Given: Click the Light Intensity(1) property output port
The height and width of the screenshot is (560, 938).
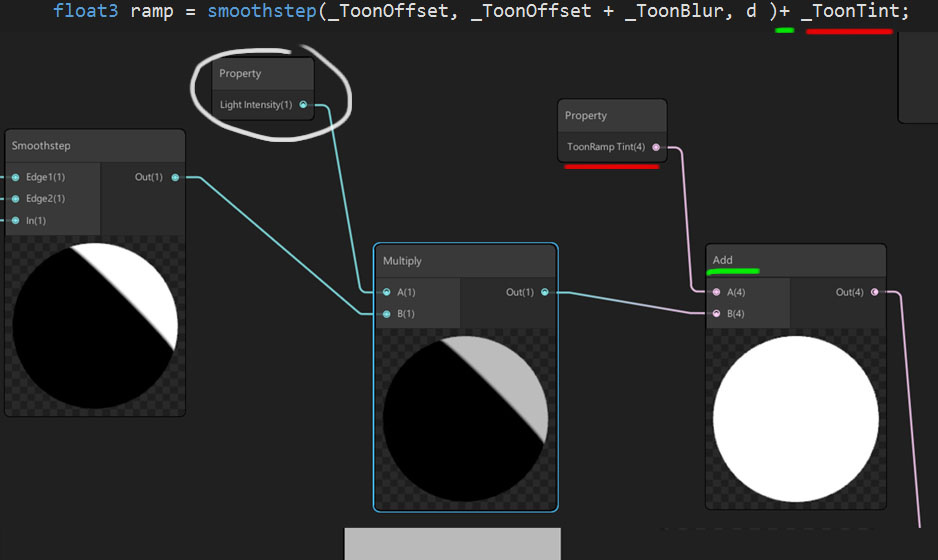Looking at the screenshot, I should coord(303,104).
